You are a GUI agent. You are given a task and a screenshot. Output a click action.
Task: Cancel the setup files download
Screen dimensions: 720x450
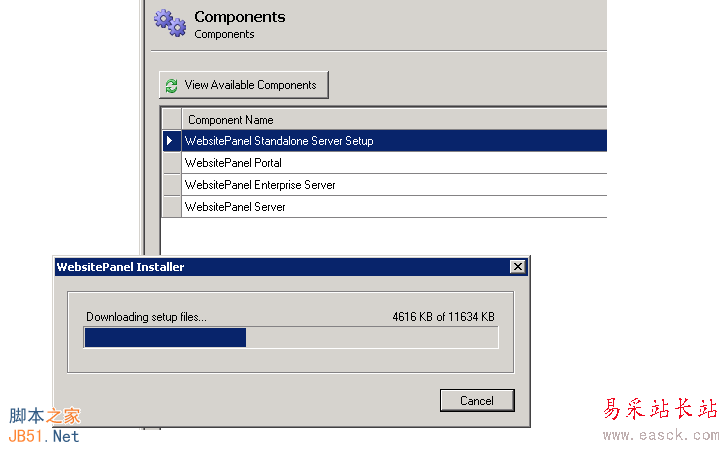(477, 401)
